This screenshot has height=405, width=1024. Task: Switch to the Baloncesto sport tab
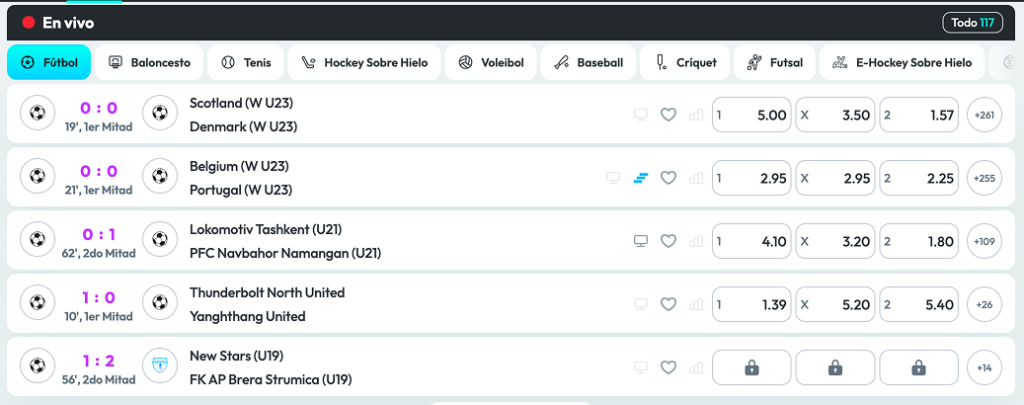pyautogui.click(x=150, y=62)
